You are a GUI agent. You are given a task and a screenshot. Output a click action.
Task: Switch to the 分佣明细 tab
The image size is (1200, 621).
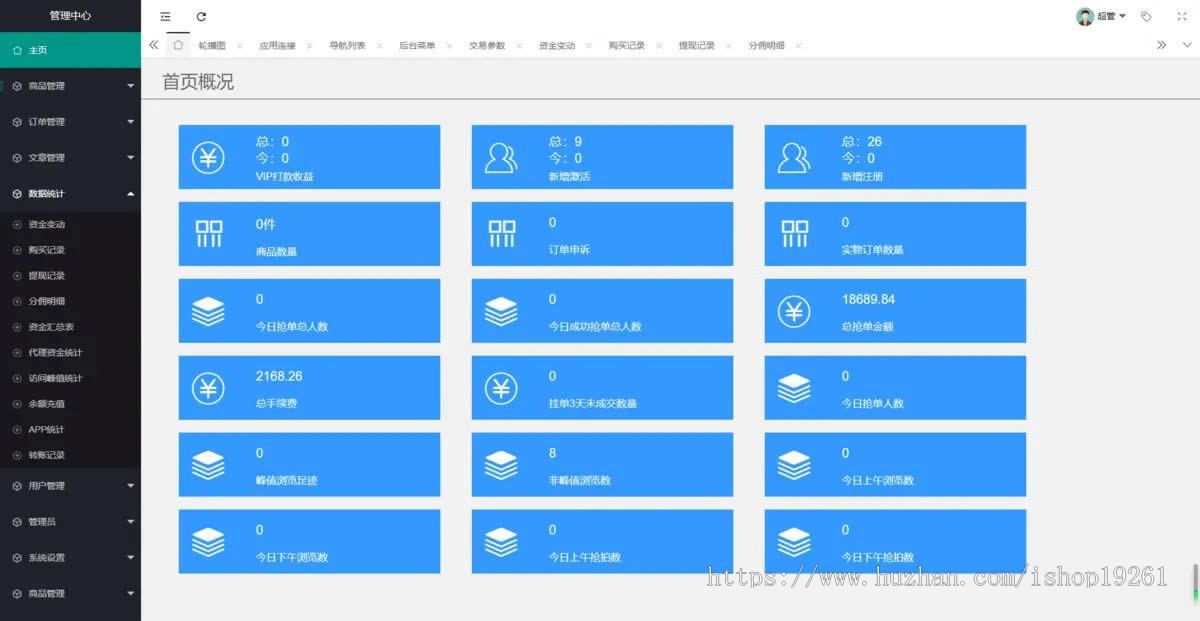coord(767,45)
